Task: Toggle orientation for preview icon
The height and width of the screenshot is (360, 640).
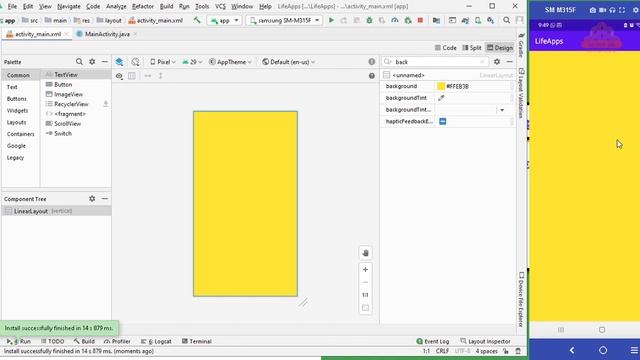Action: point(135,62)
